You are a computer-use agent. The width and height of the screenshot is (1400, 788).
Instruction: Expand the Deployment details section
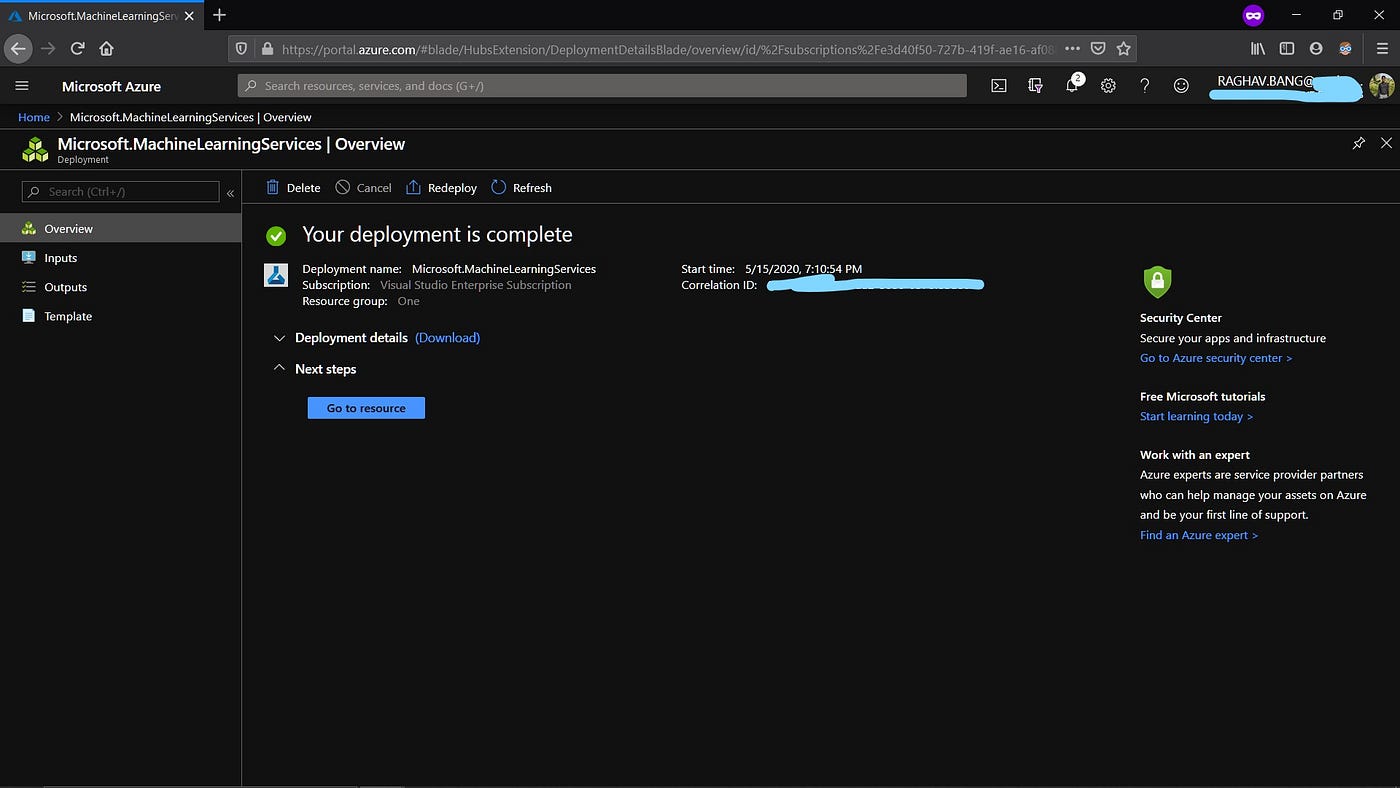click(x=280, y=338)
